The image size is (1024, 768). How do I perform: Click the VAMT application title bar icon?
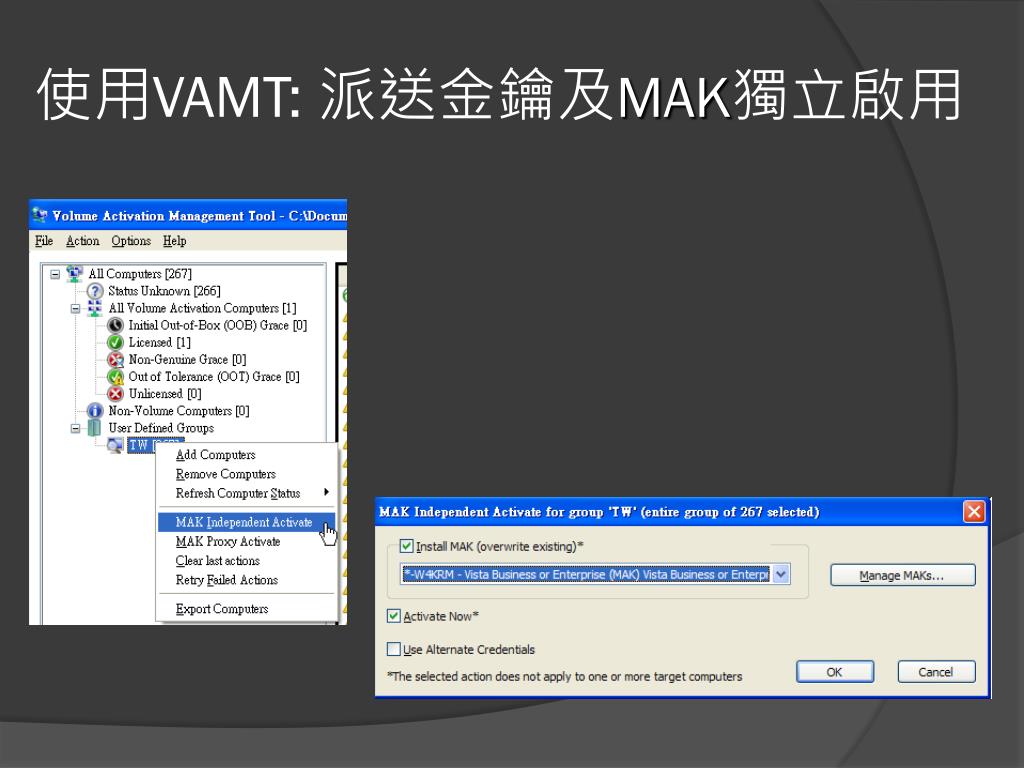[40, 214]
